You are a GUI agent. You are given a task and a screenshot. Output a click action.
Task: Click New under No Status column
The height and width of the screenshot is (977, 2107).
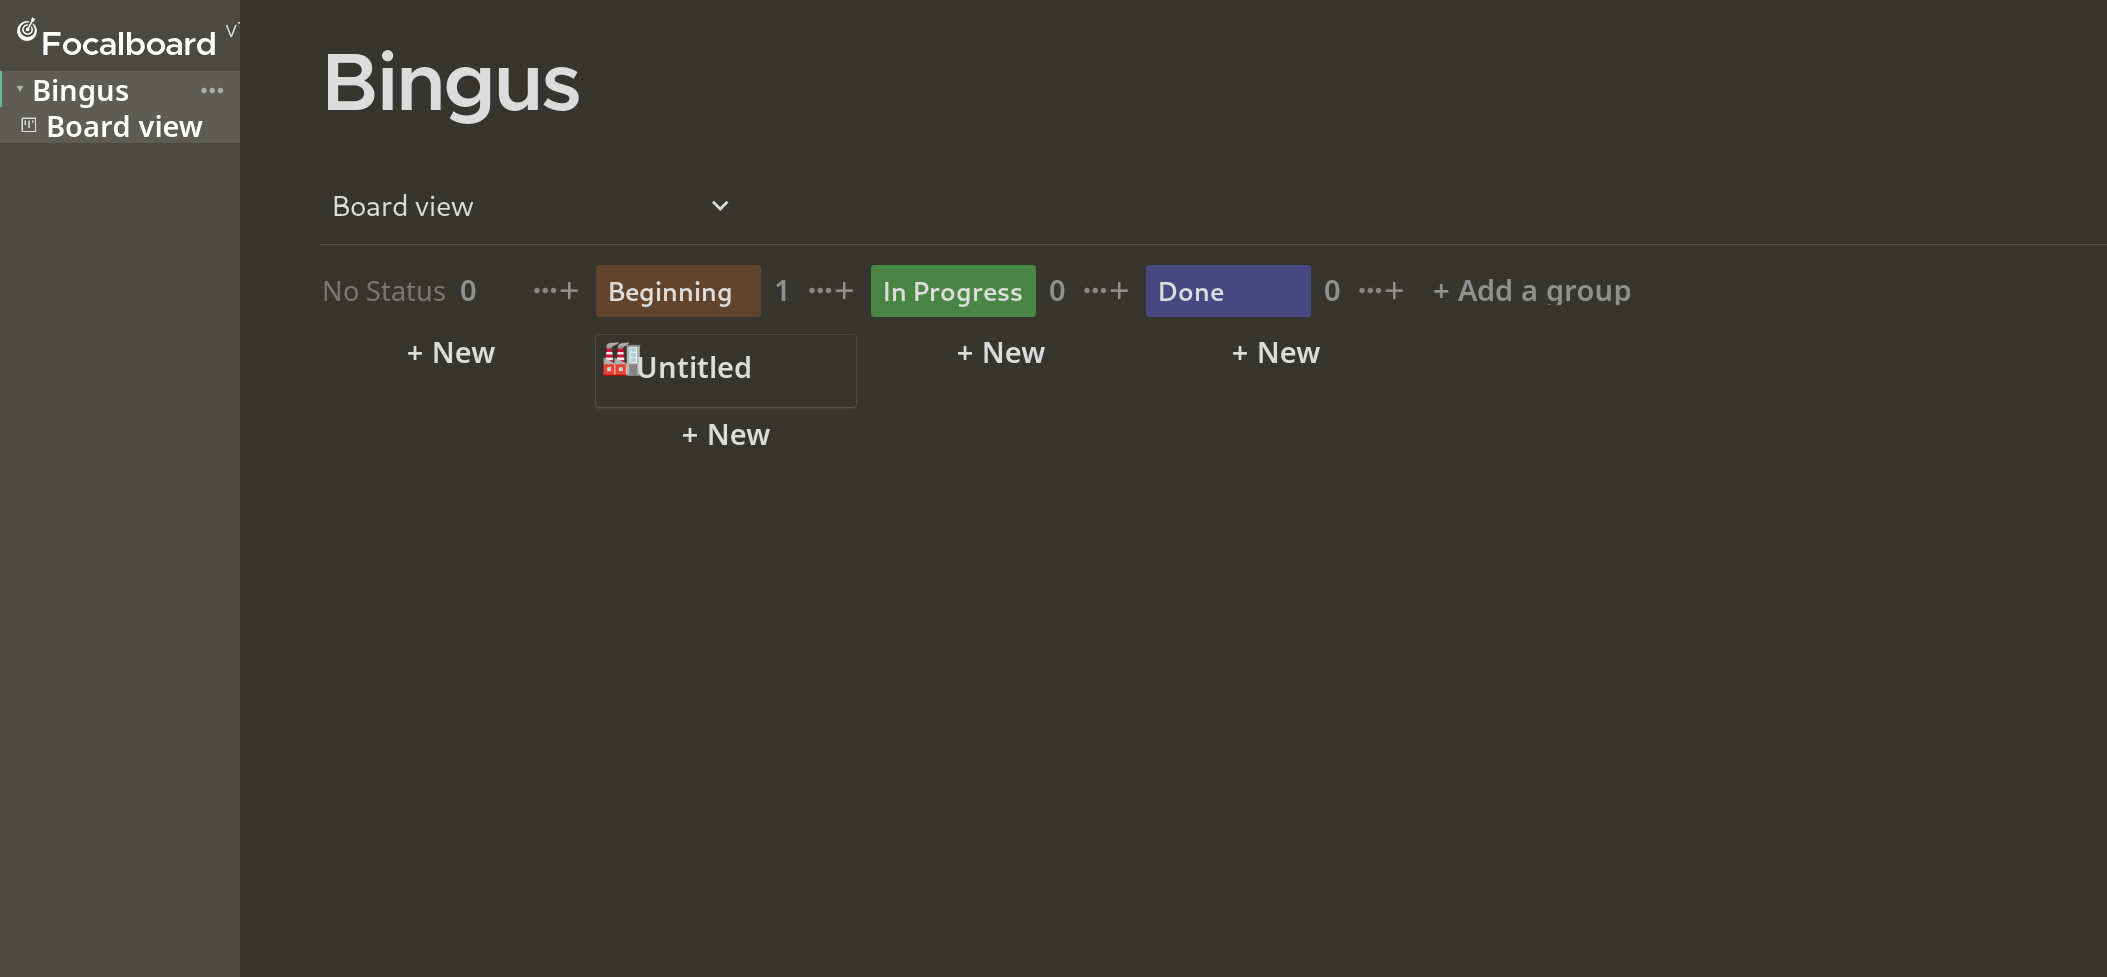pos(451,353)
